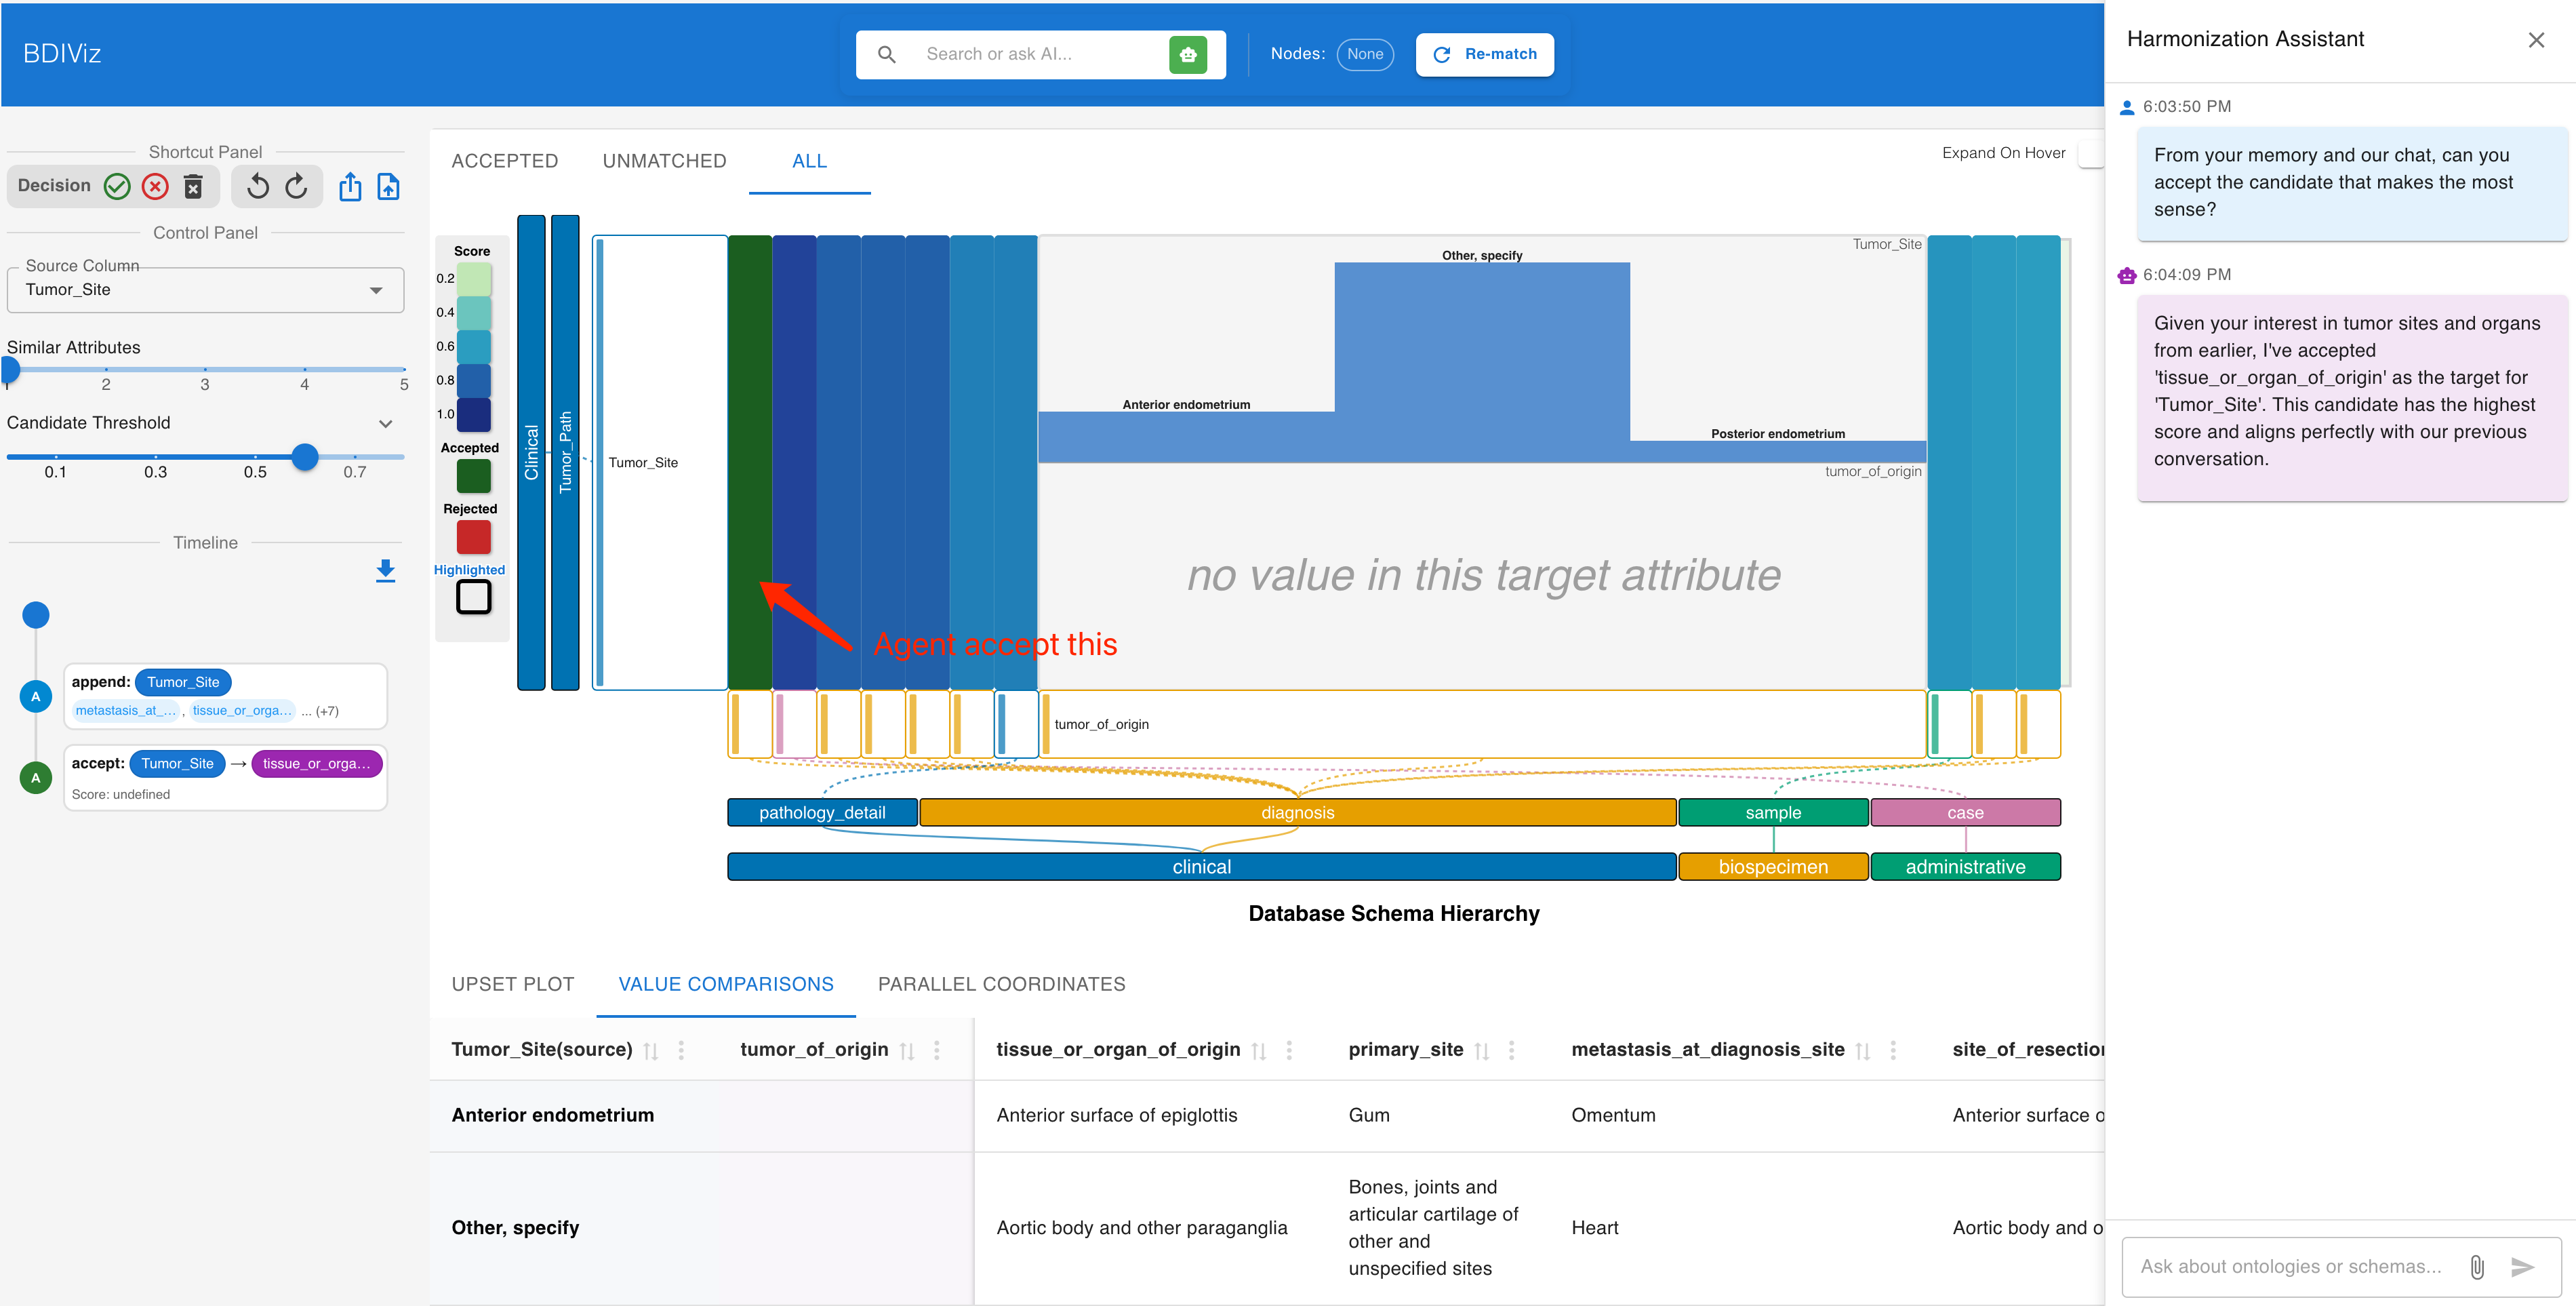Image resolution: width=2576 pixels, height=1306 pixels.
Task: Click the Nodes None chip
Action: click(1364, 54)
